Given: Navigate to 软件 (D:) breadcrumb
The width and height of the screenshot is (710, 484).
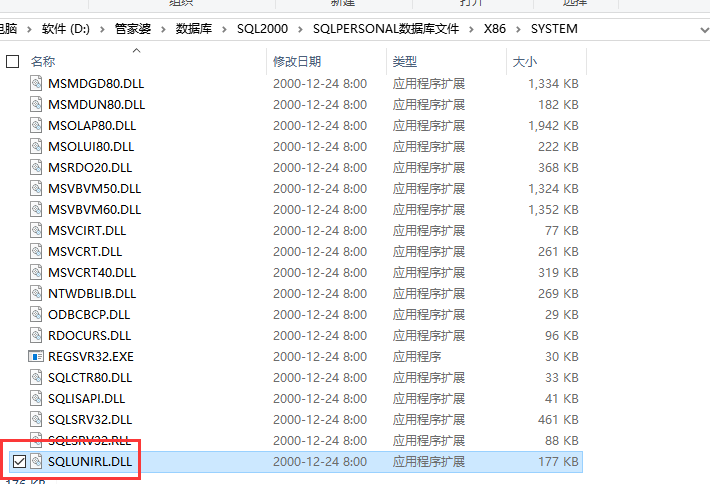Looking at the screenshot, I should [66, 29].
